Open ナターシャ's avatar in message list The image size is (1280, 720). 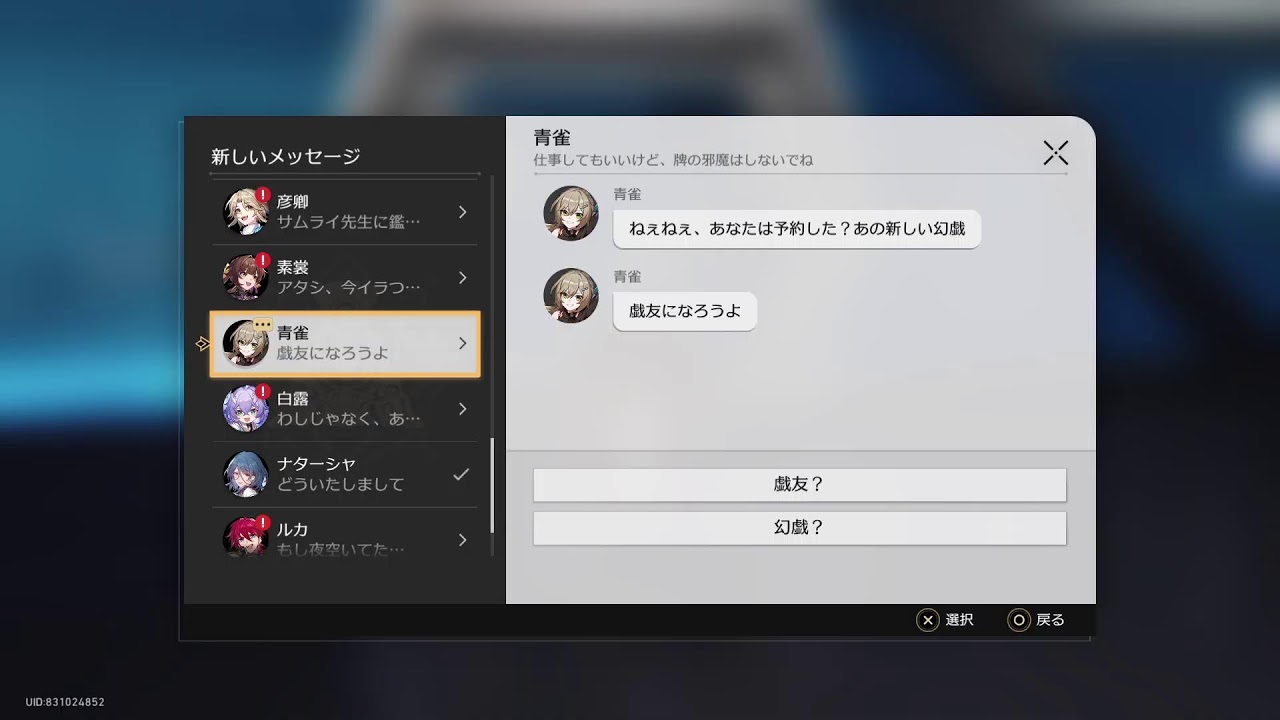(245, 474)
